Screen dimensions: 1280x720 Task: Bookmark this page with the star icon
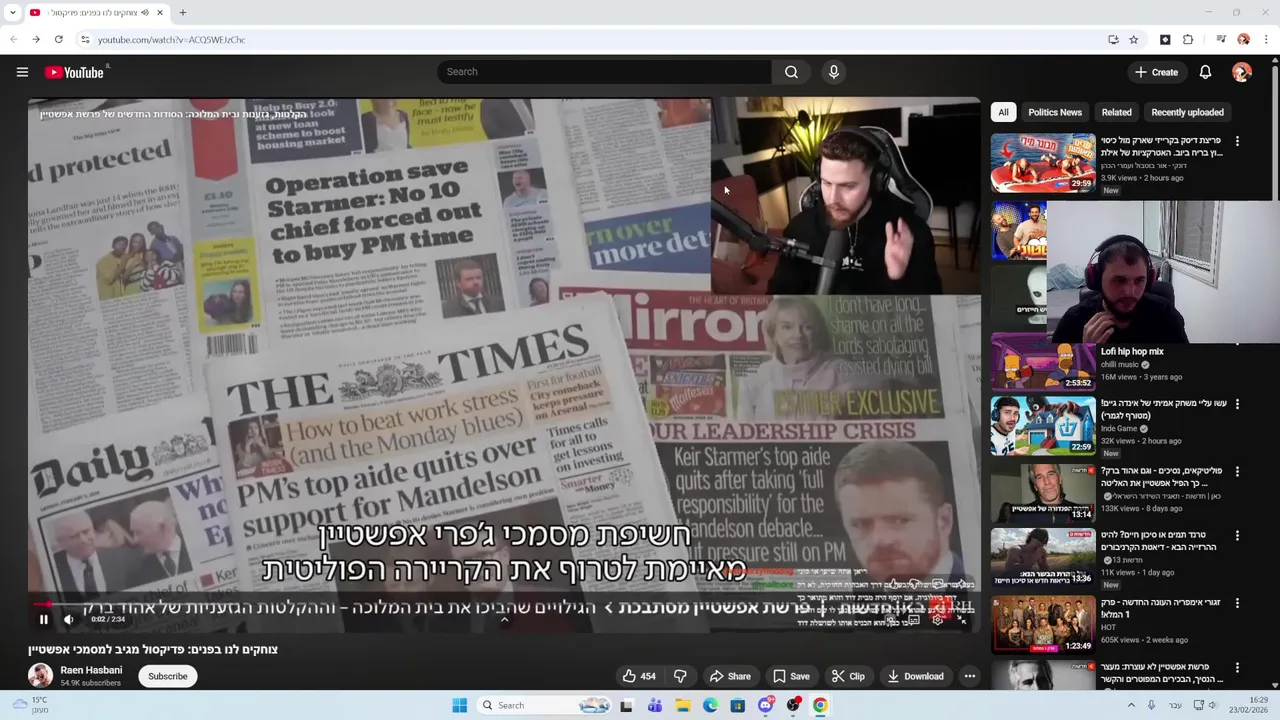[x=1134, y=40]
